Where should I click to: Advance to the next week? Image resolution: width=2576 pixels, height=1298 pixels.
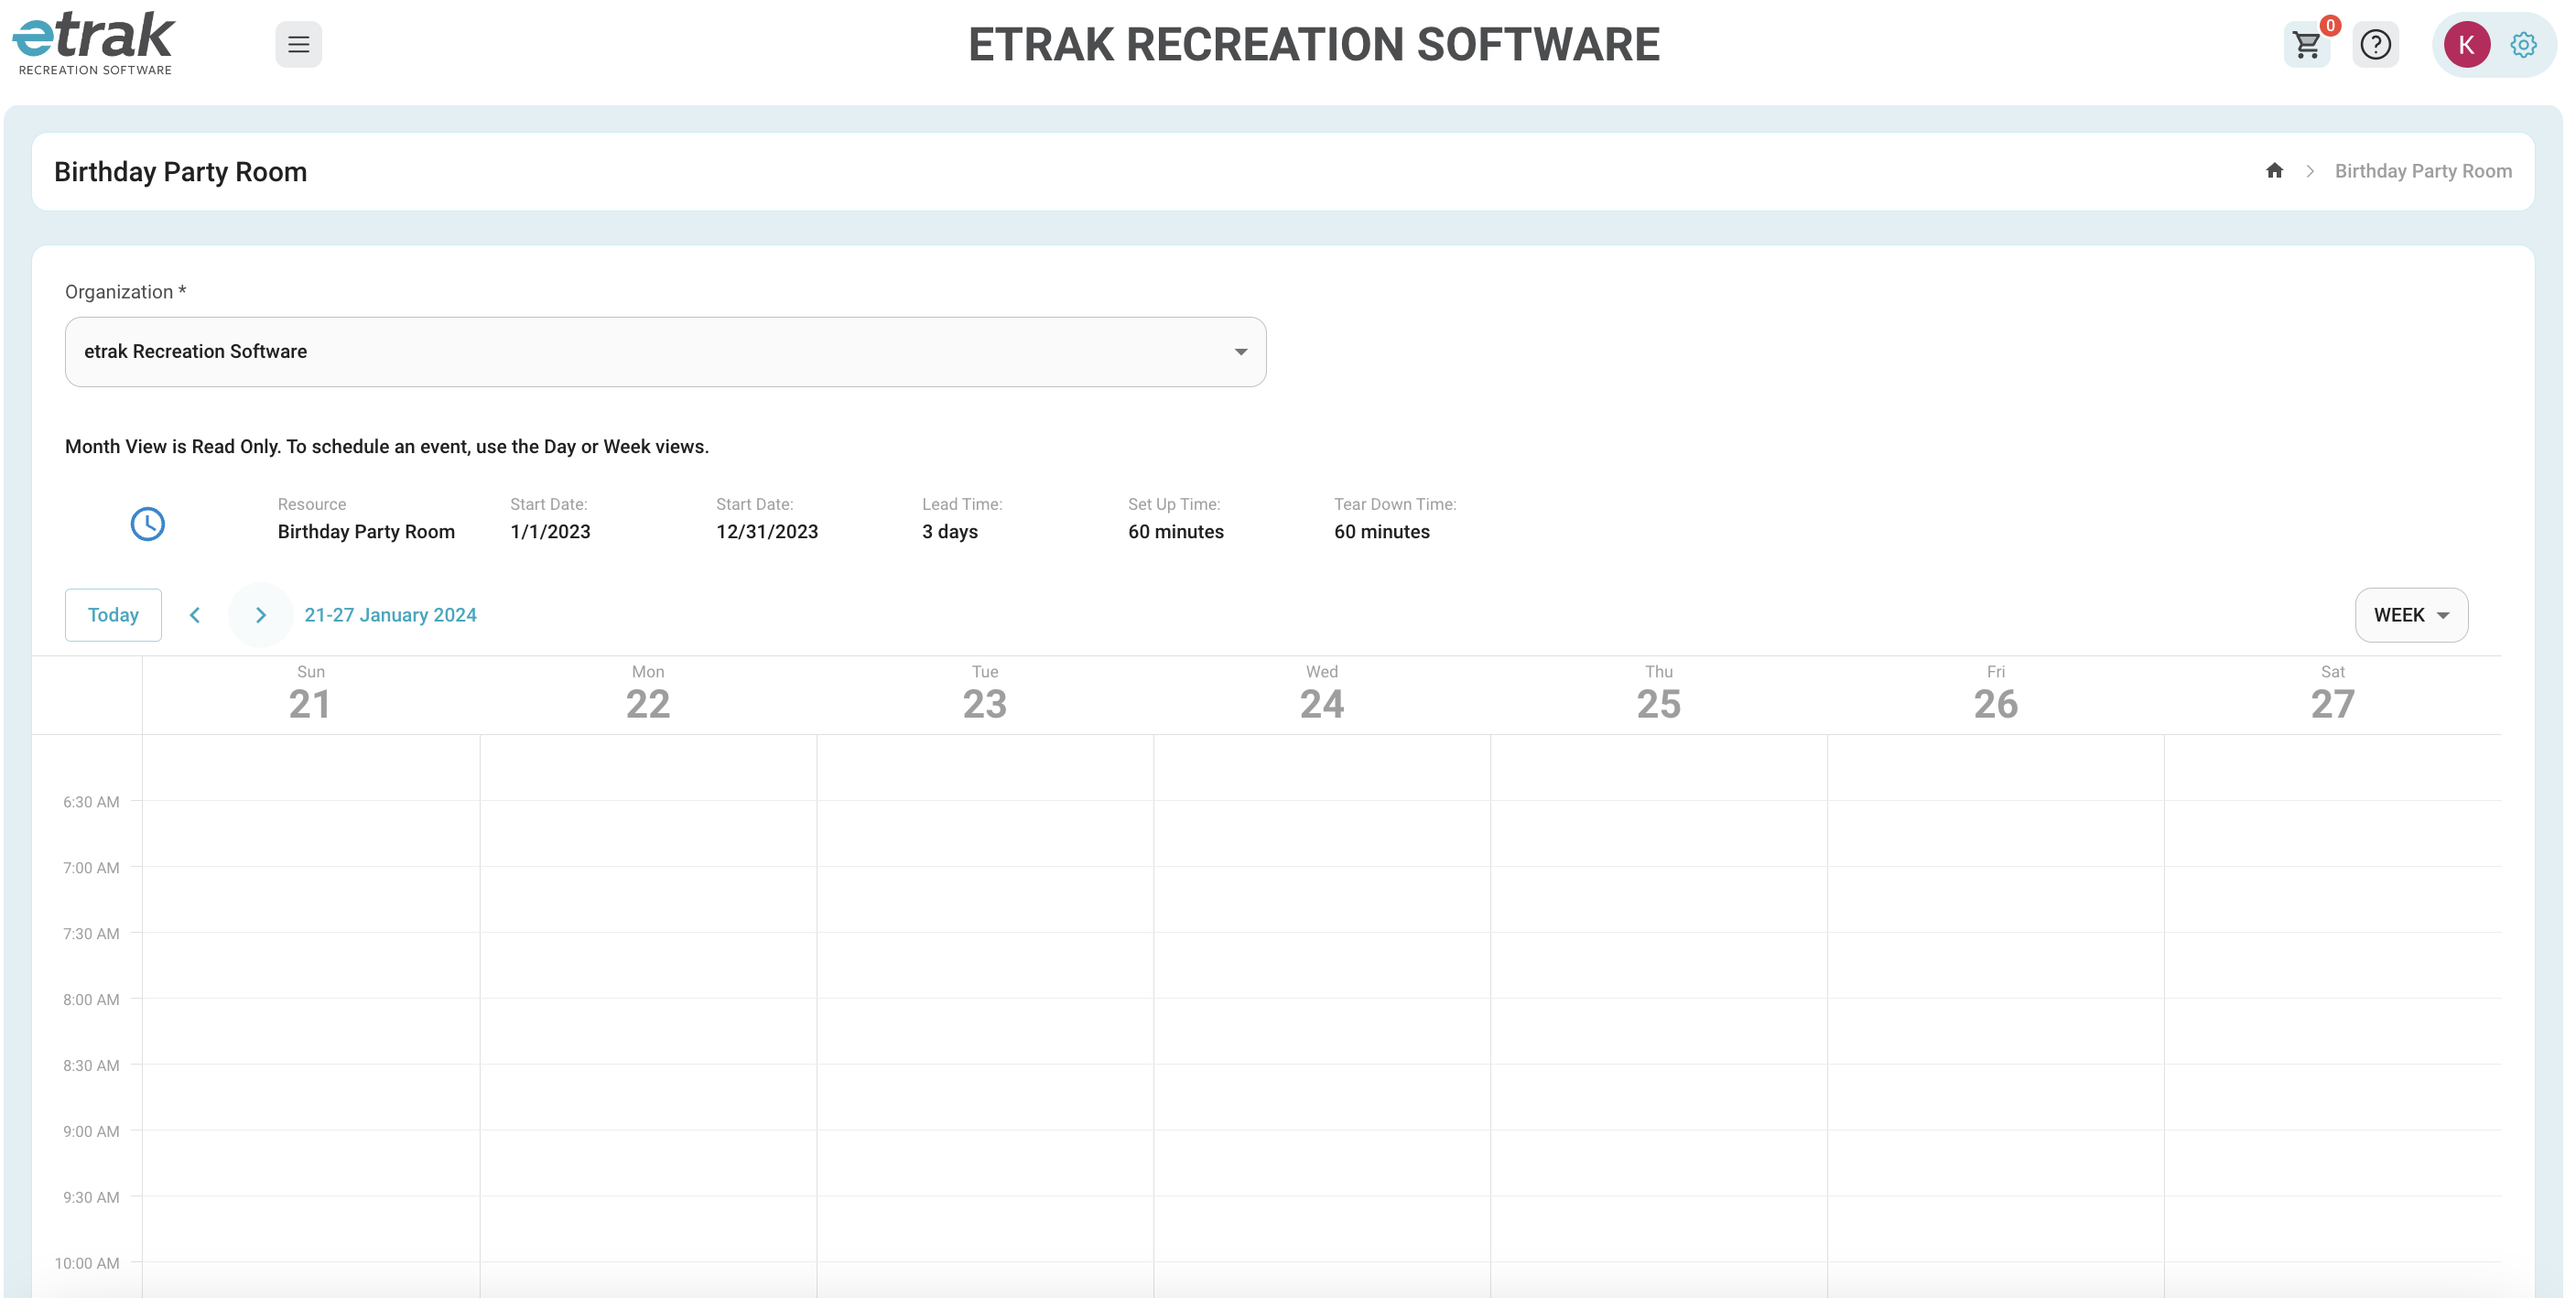pyautogui.click(x=260, y=614)
